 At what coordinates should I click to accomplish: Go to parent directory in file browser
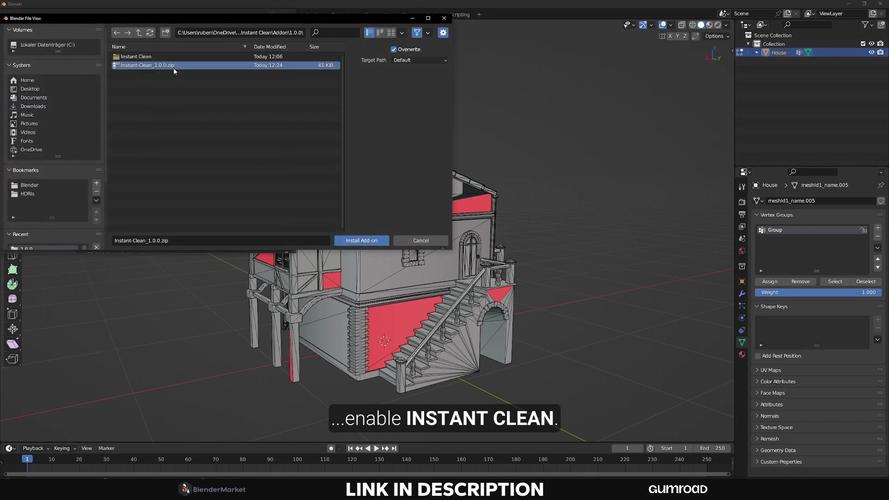(x=139, y=33)
